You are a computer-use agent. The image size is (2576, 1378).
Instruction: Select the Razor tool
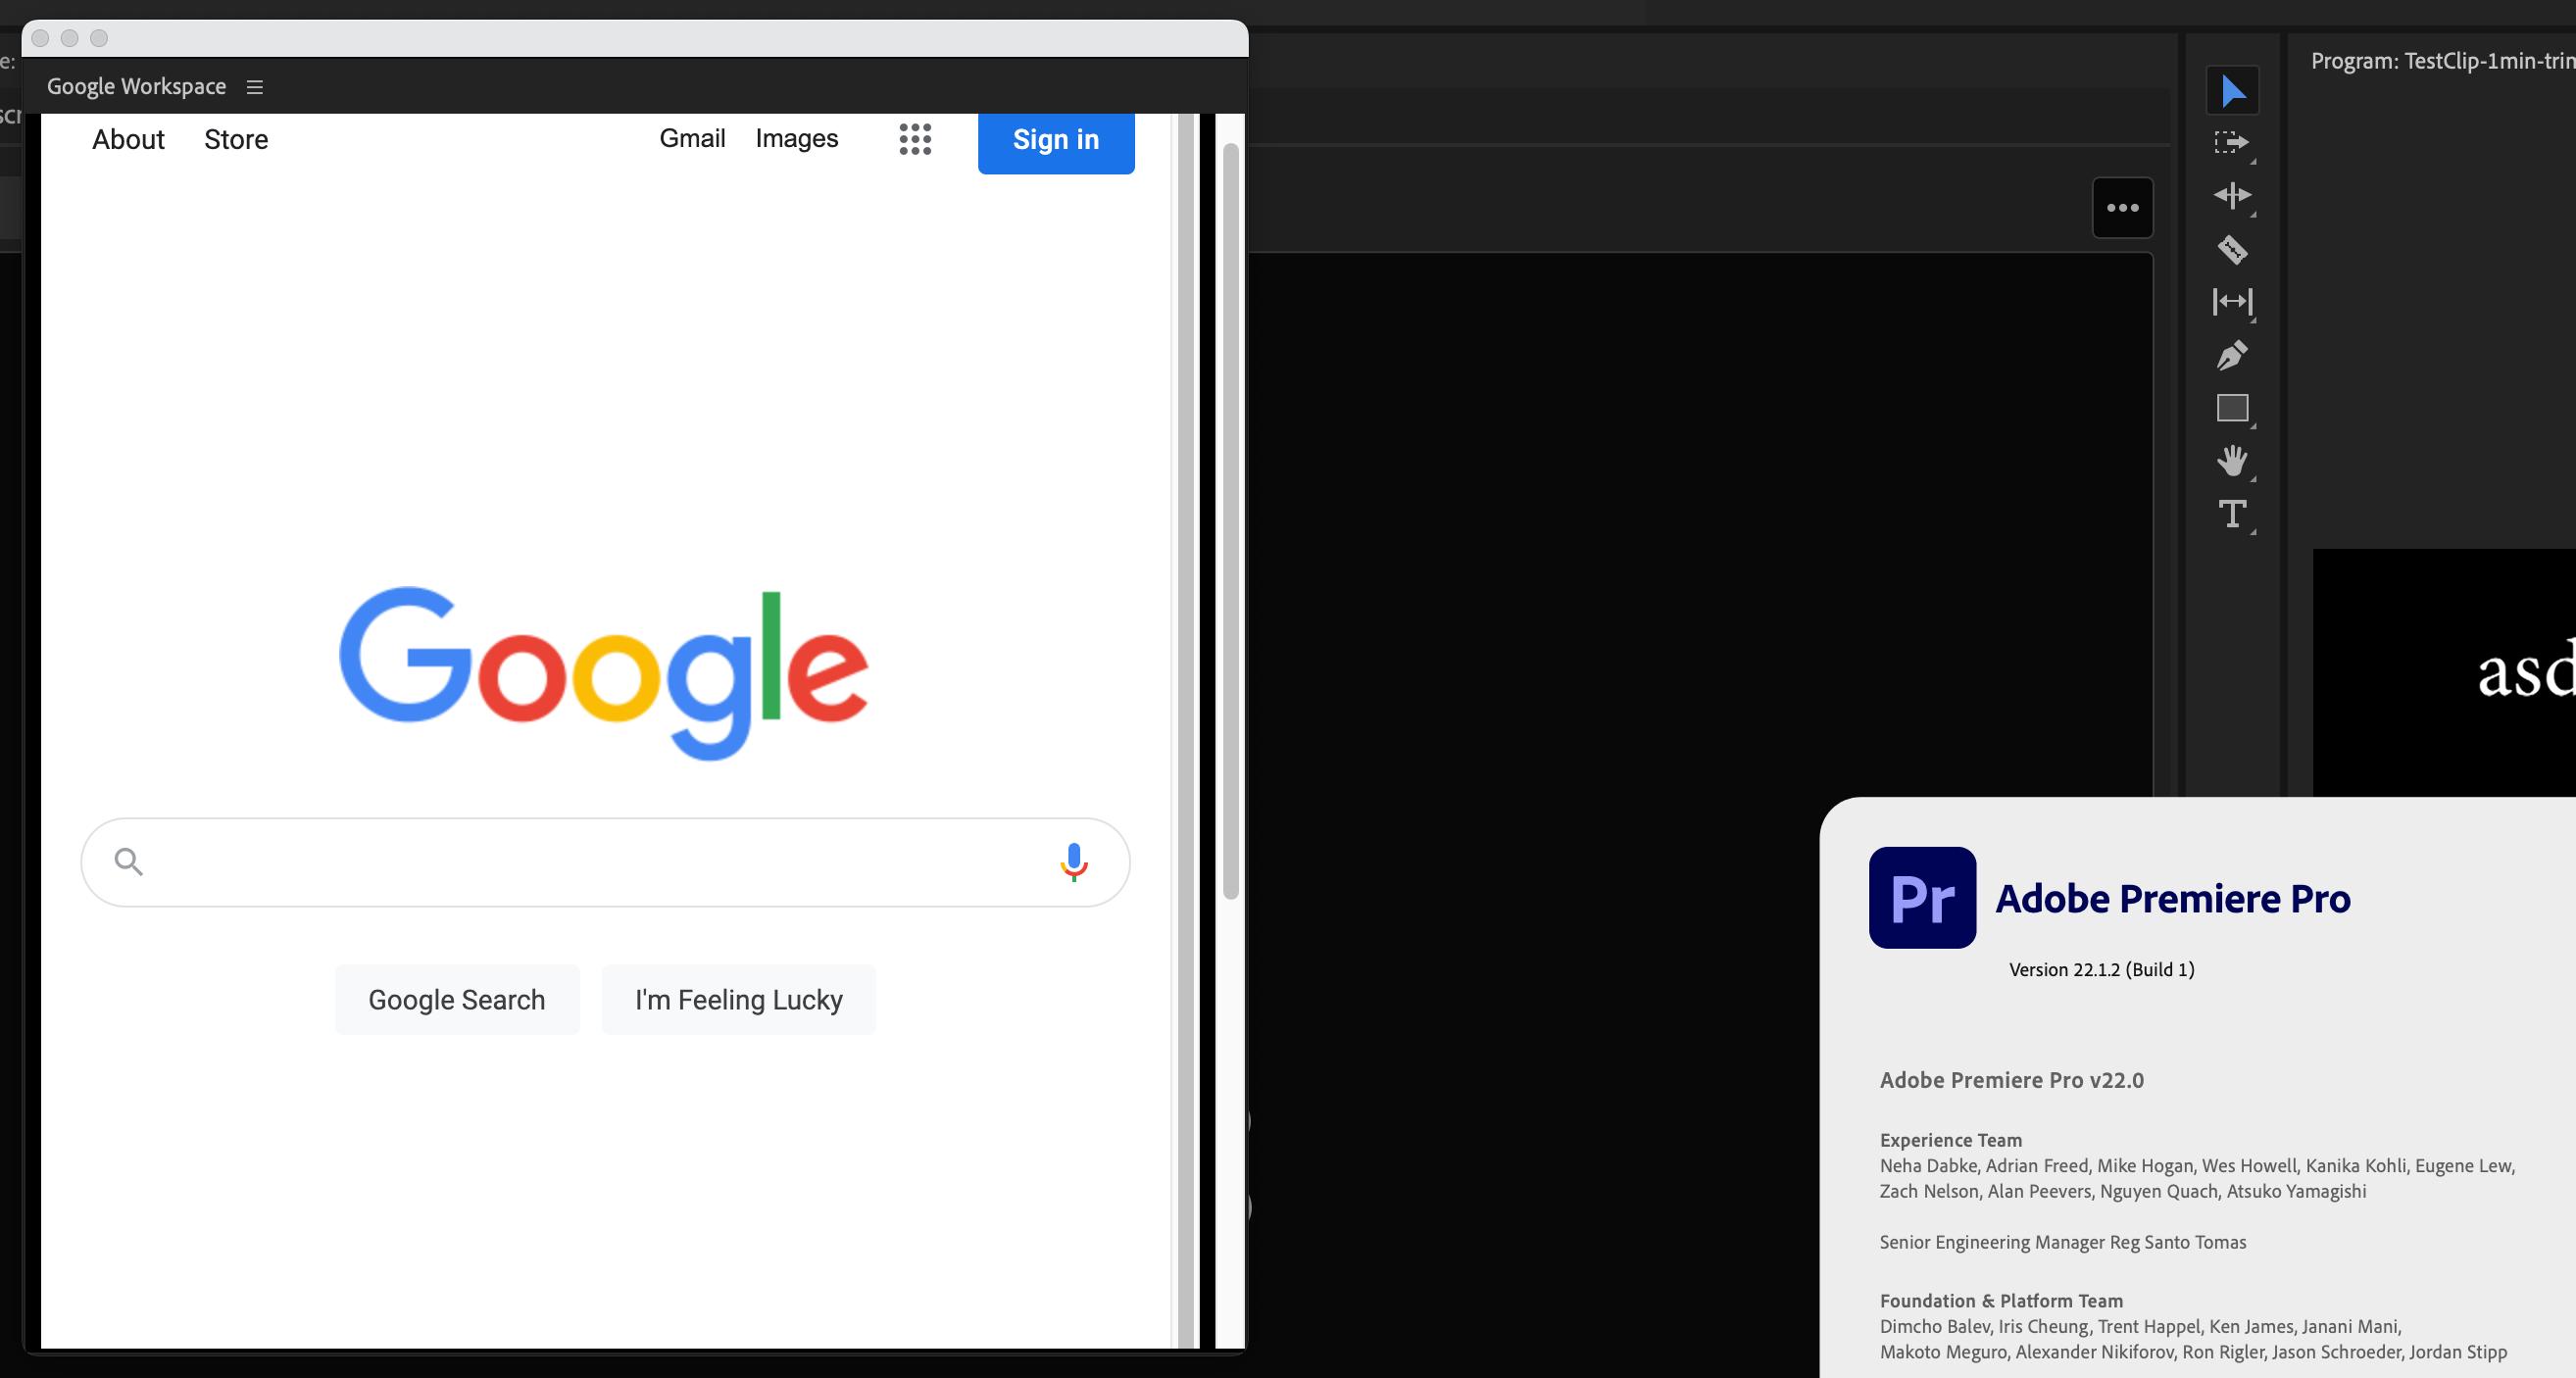coord(2232,249)
